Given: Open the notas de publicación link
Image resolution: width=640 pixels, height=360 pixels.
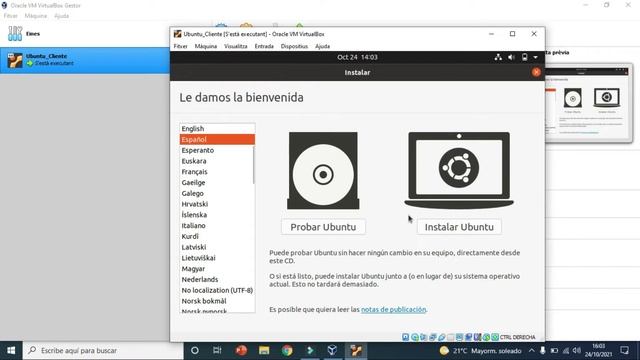Looking at the screenshot, I should (x=393, y=309).
